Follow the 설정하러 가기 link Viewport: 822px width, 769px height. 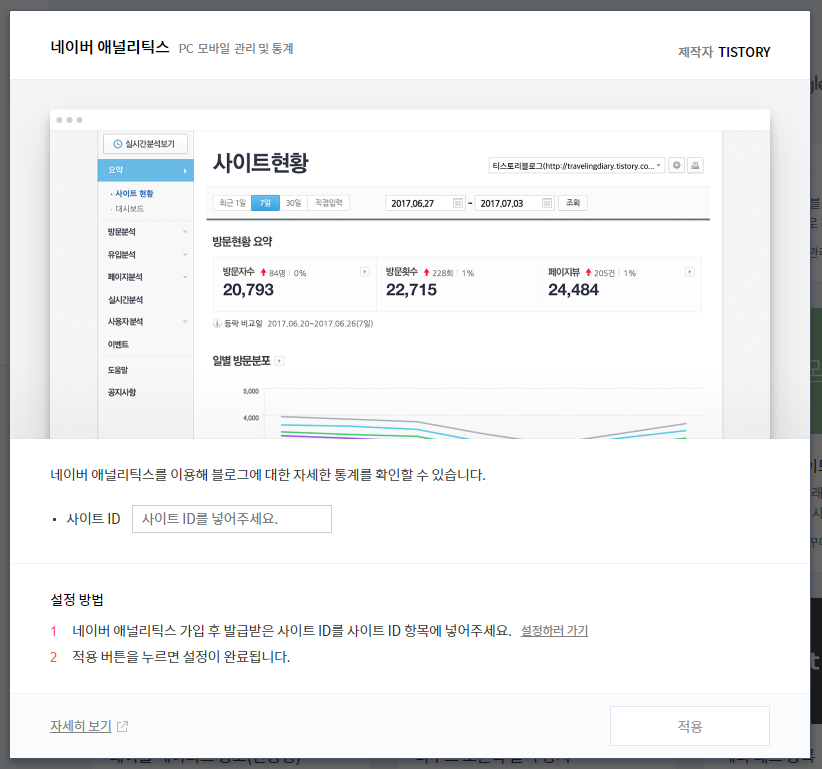click(x=554, y=631)
